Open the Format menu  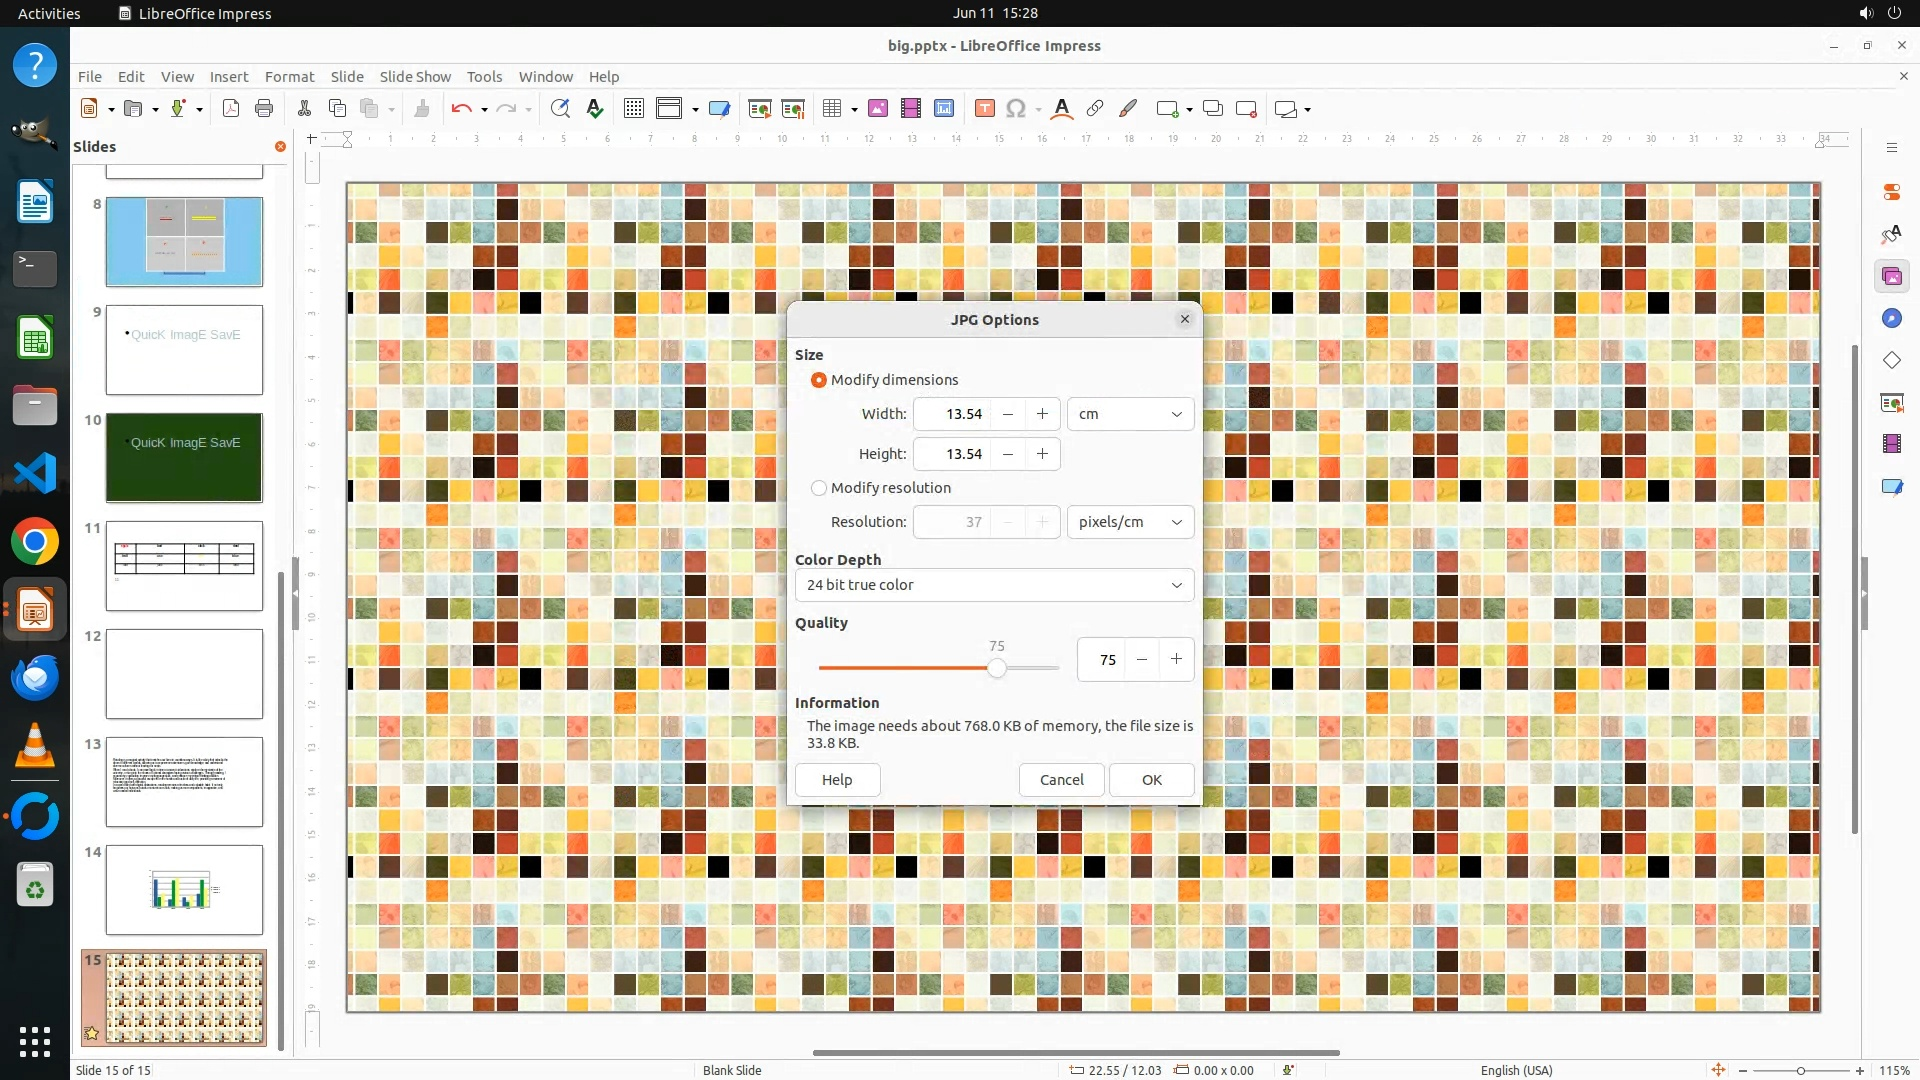pos(289,77)
